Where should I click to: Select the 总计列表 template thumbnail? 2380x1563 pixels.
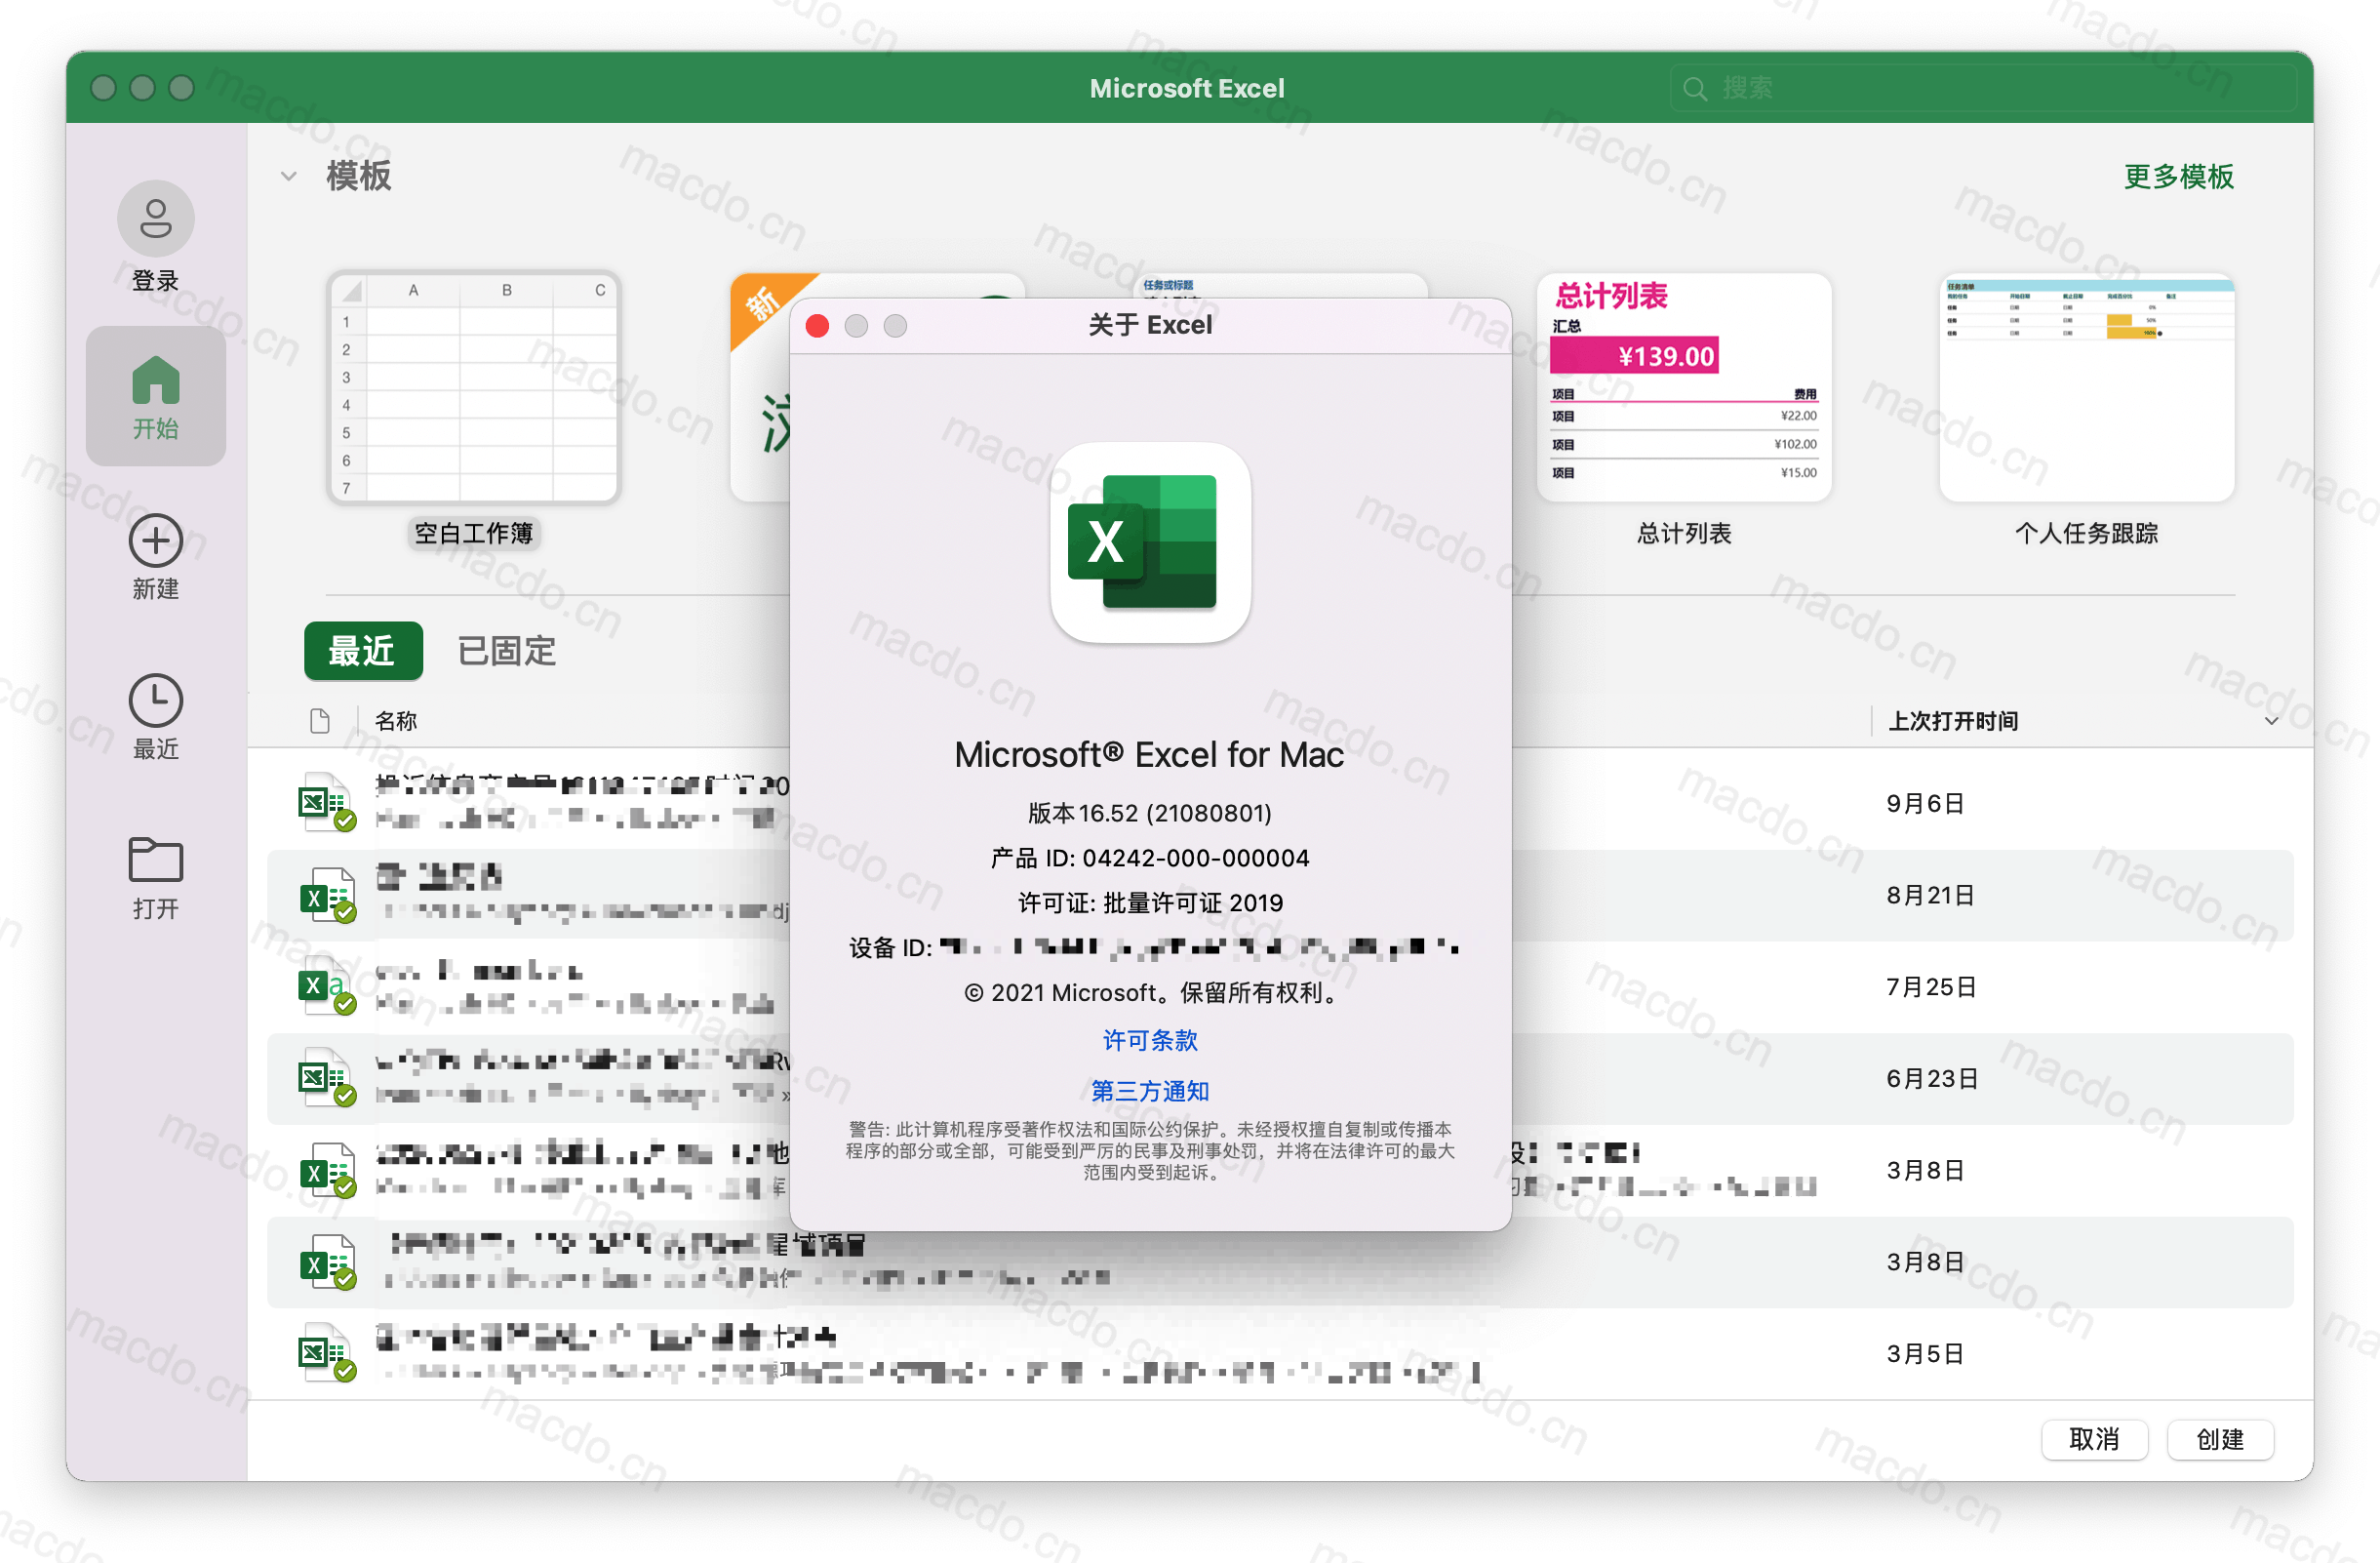click(x=1684, y=388)
